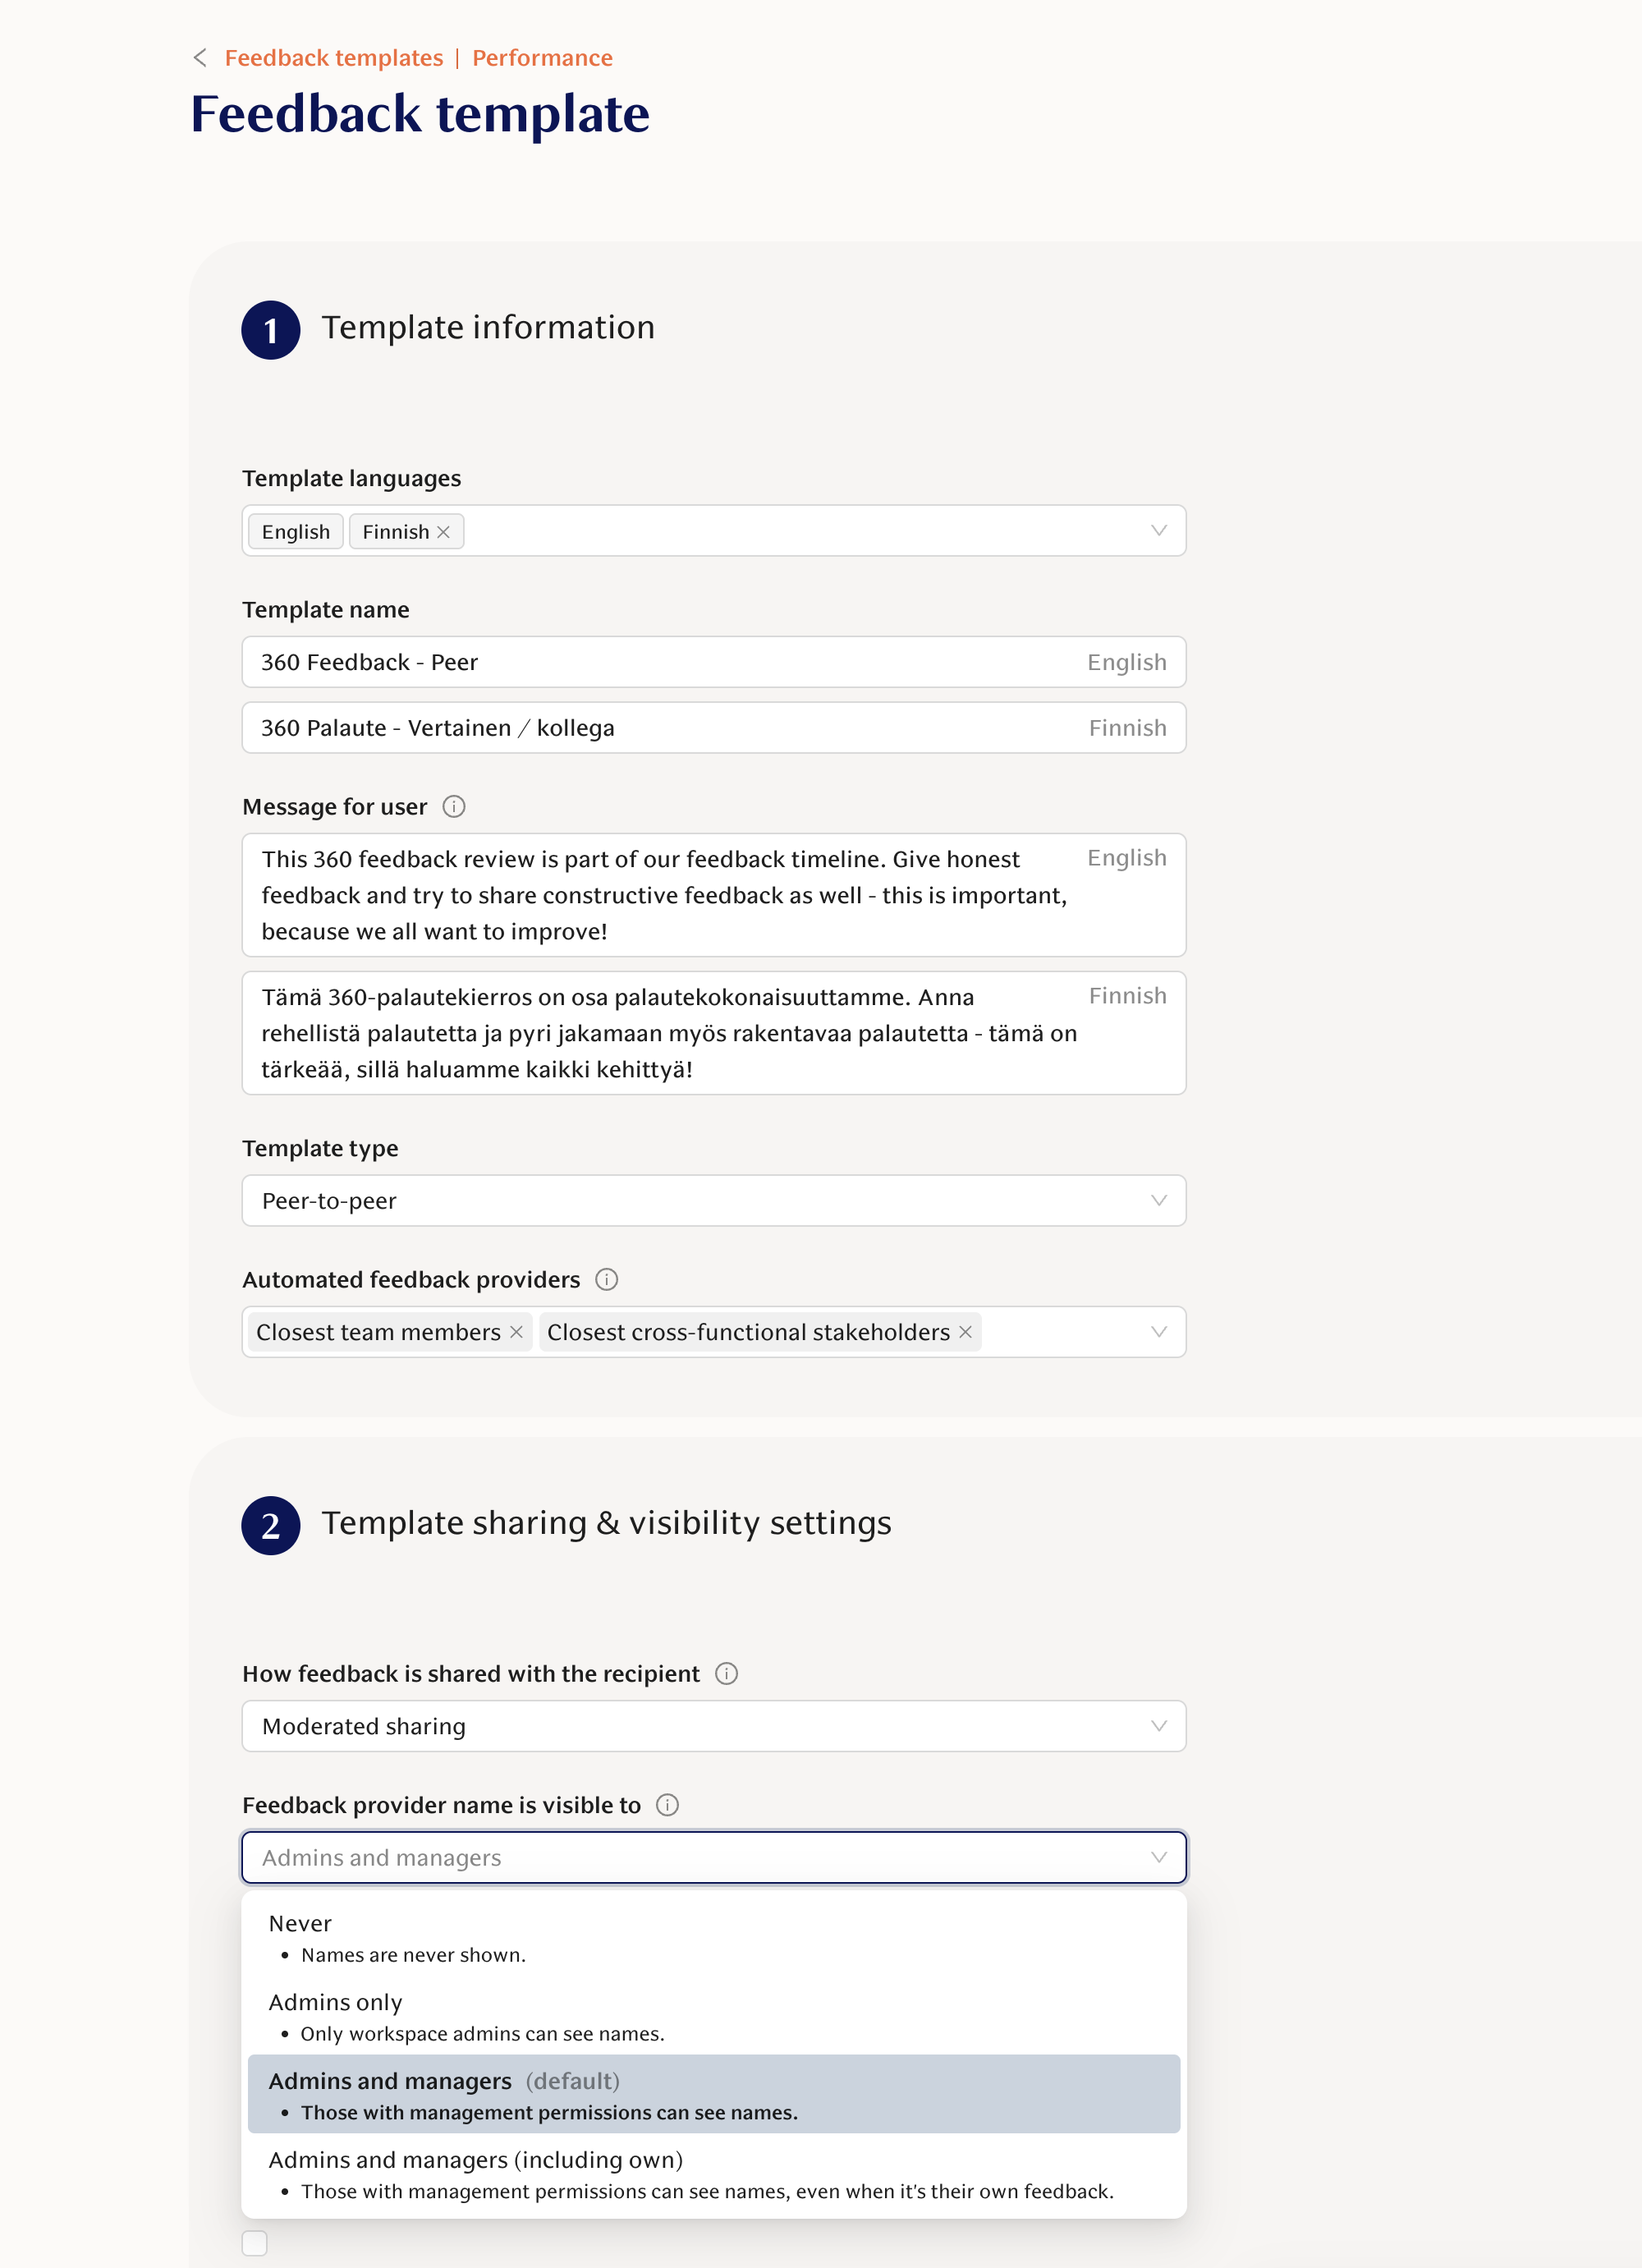This screenshot has height=2268, width=1642.
Task: Click the info icon next to Automated feedback providers
Action: tap(607, 1279)
